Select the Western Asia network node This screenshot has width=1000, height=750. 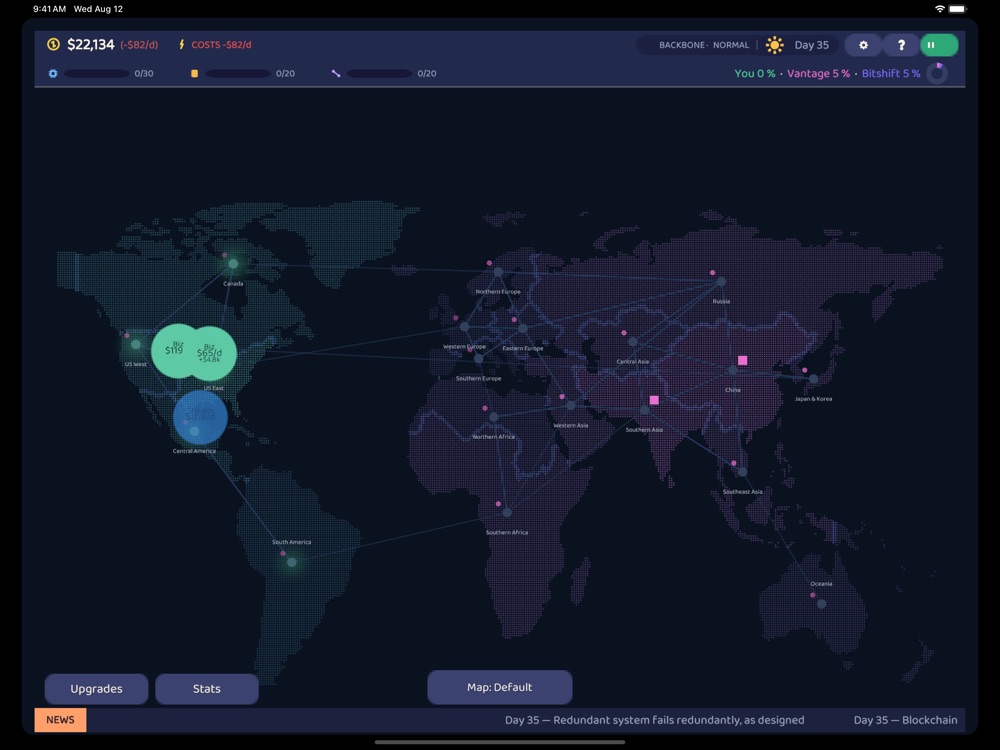571,406
